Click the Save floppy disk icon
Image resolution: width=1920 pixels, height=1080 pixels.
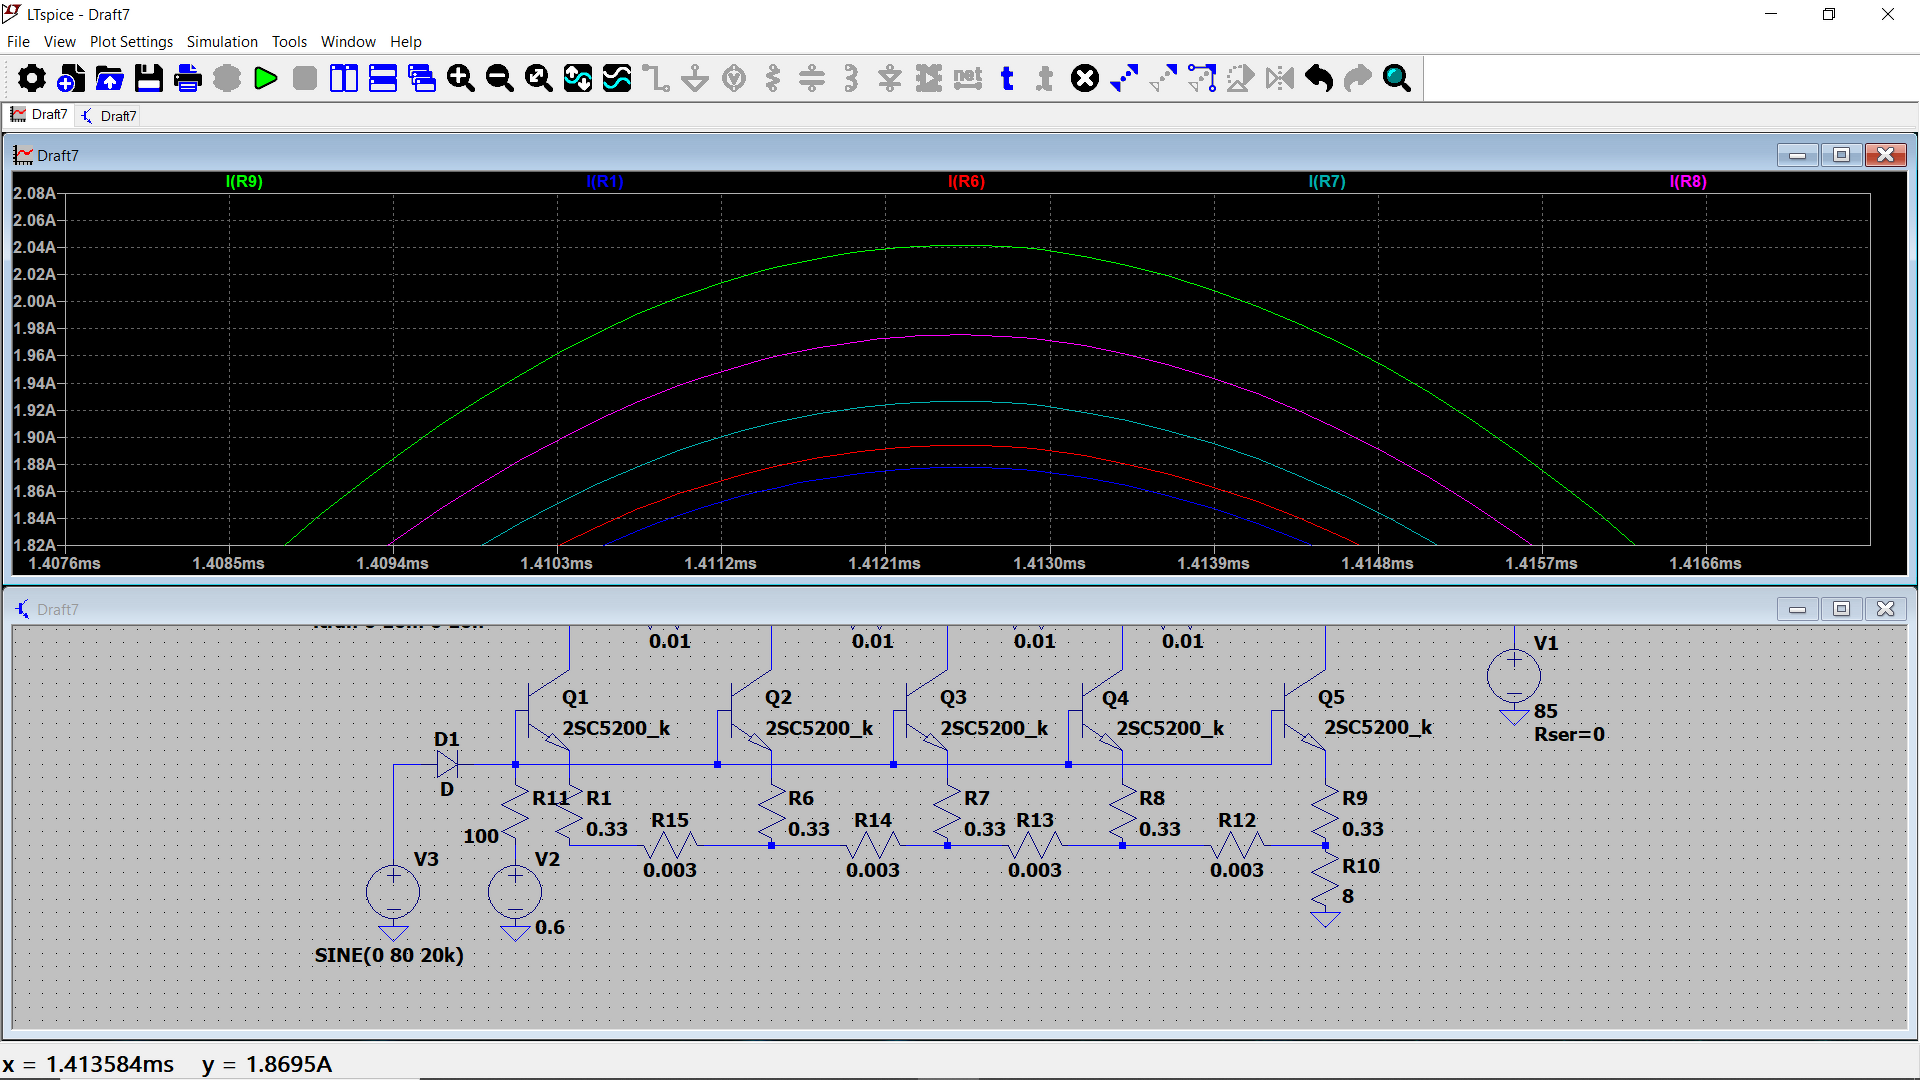click(149, 78)
